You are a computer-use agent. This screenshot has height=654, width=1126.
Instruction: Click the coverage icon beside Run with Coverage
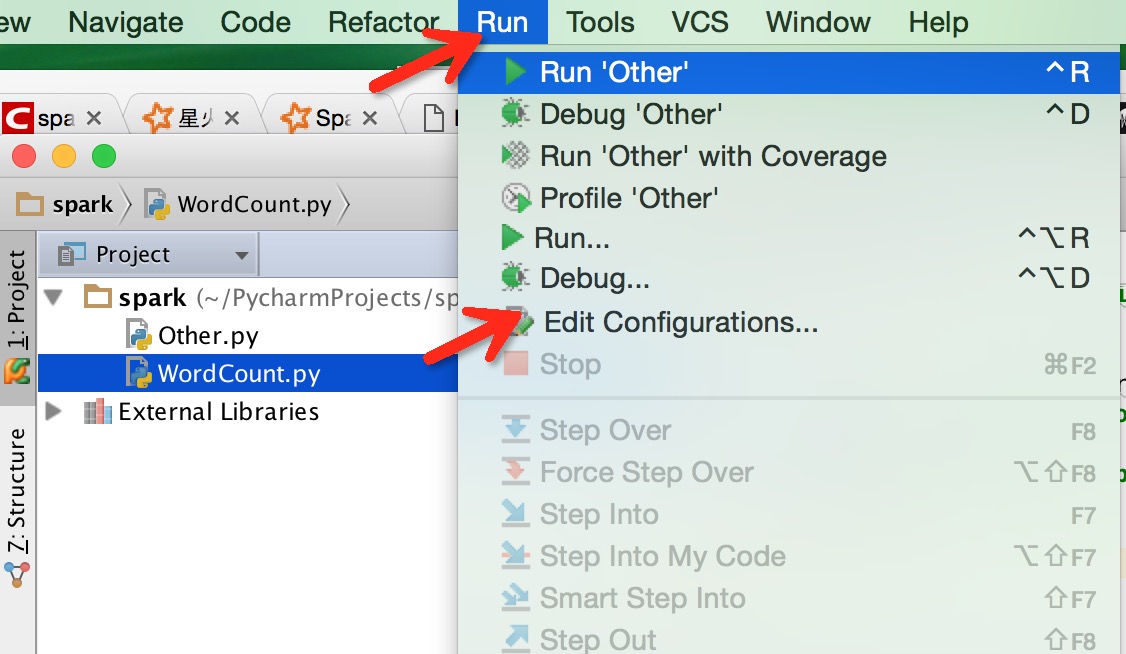515,156
